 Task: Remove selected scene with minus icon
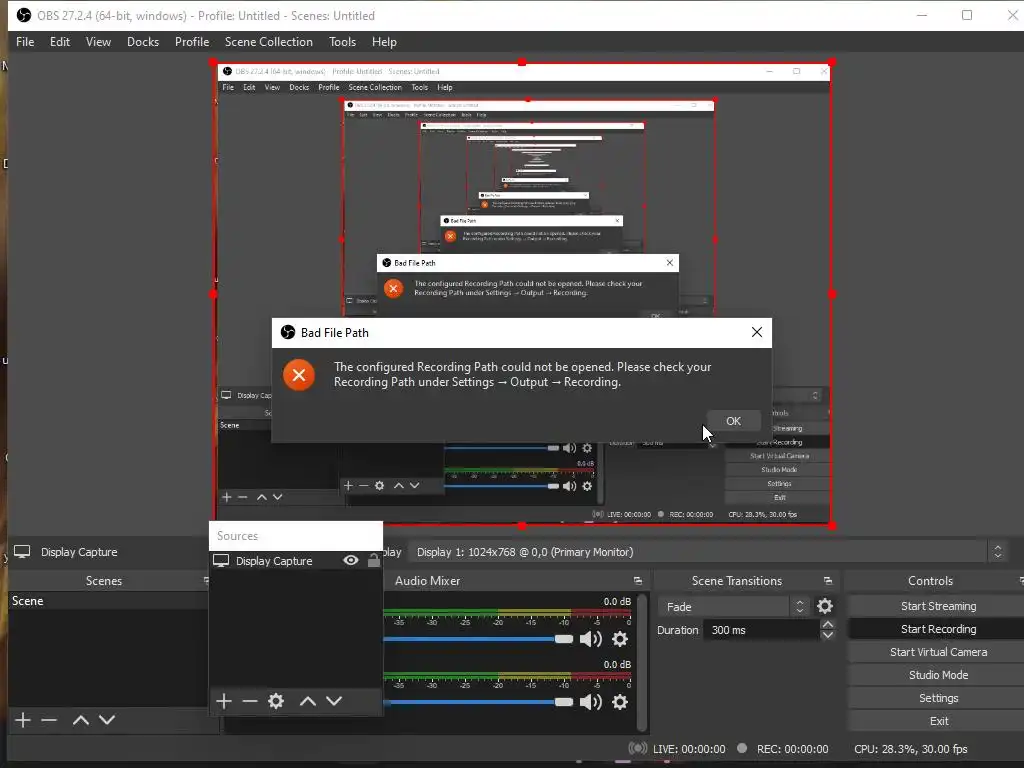click(49, 720)
